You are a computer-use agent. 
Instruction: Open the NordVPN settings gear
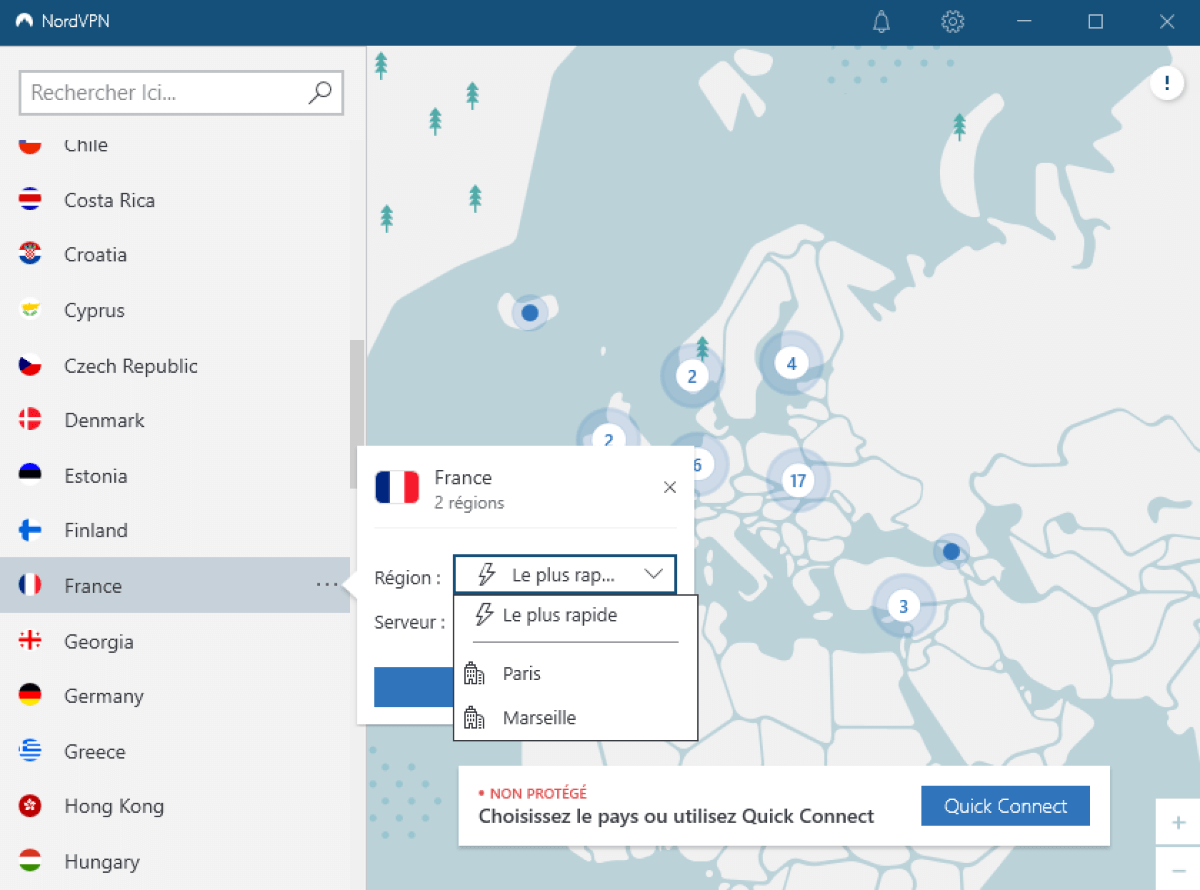(x=952, y=21)
